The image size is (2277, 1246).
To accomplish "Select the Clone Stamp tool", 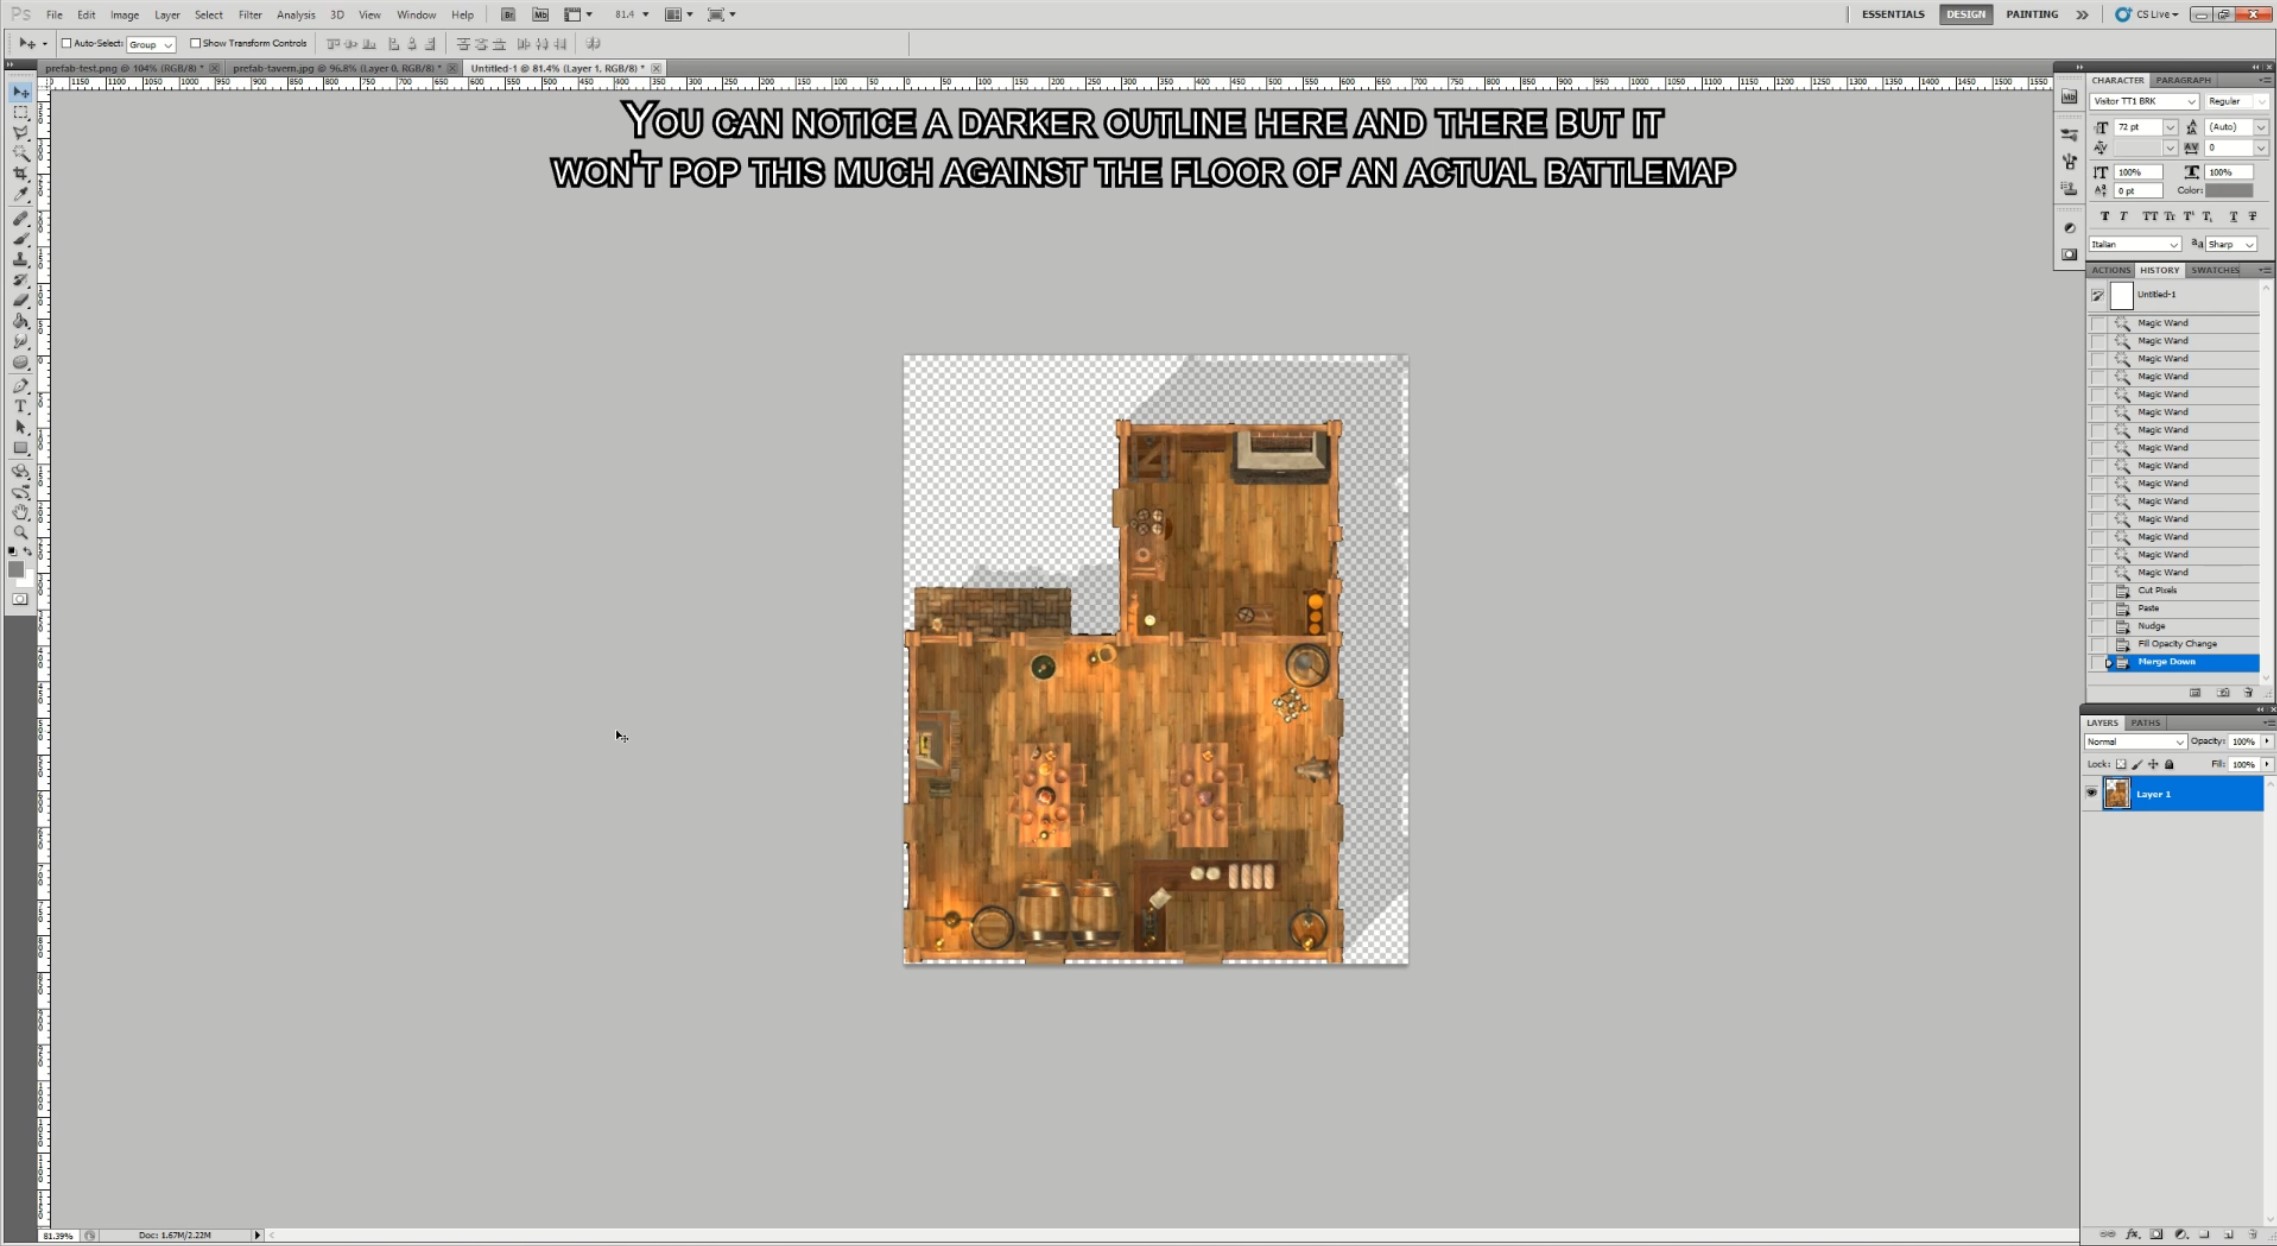I will point(20,259).
